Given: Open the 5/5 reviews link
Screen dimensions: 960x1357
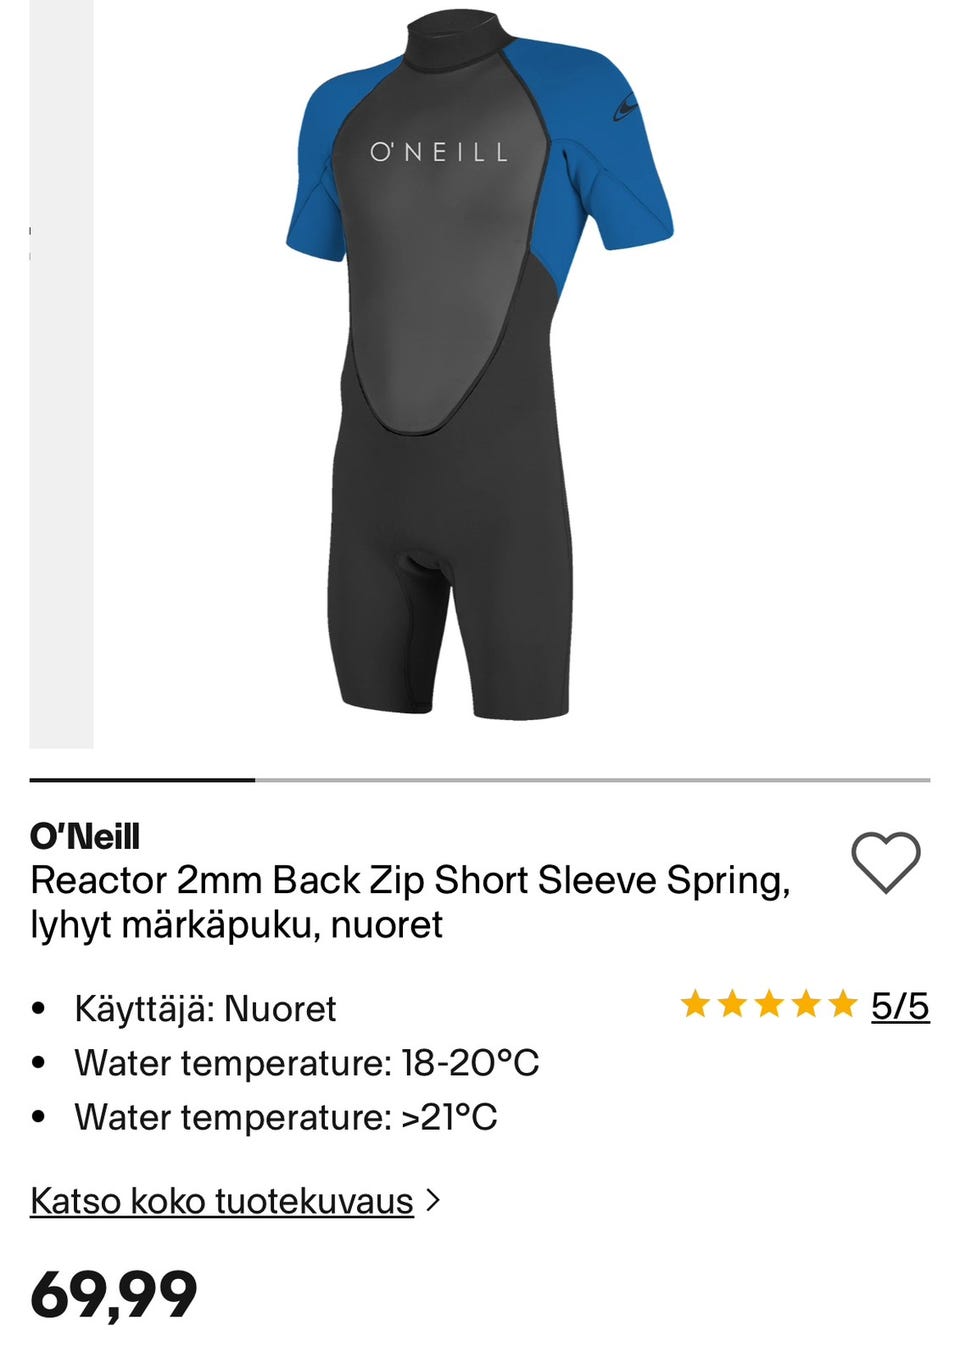Looking at the screenshot, I should pos(900,1005).
